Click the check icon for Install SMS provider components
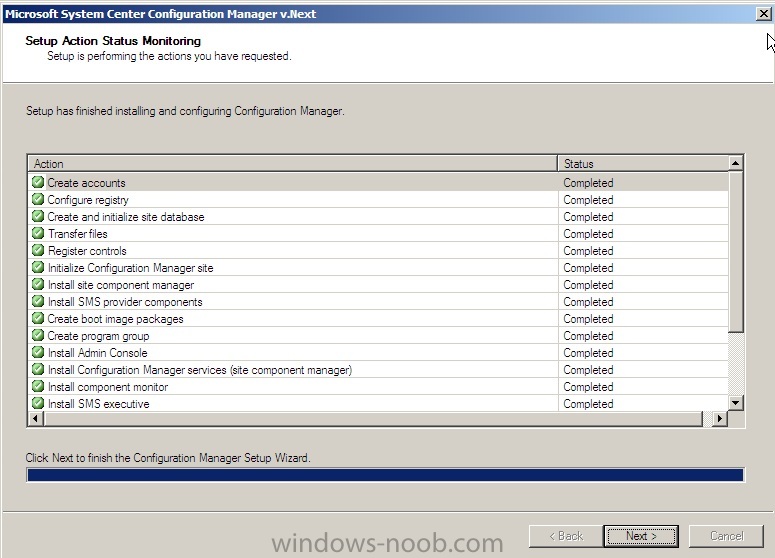The image size is (775, 558). (x=38, y=301)
